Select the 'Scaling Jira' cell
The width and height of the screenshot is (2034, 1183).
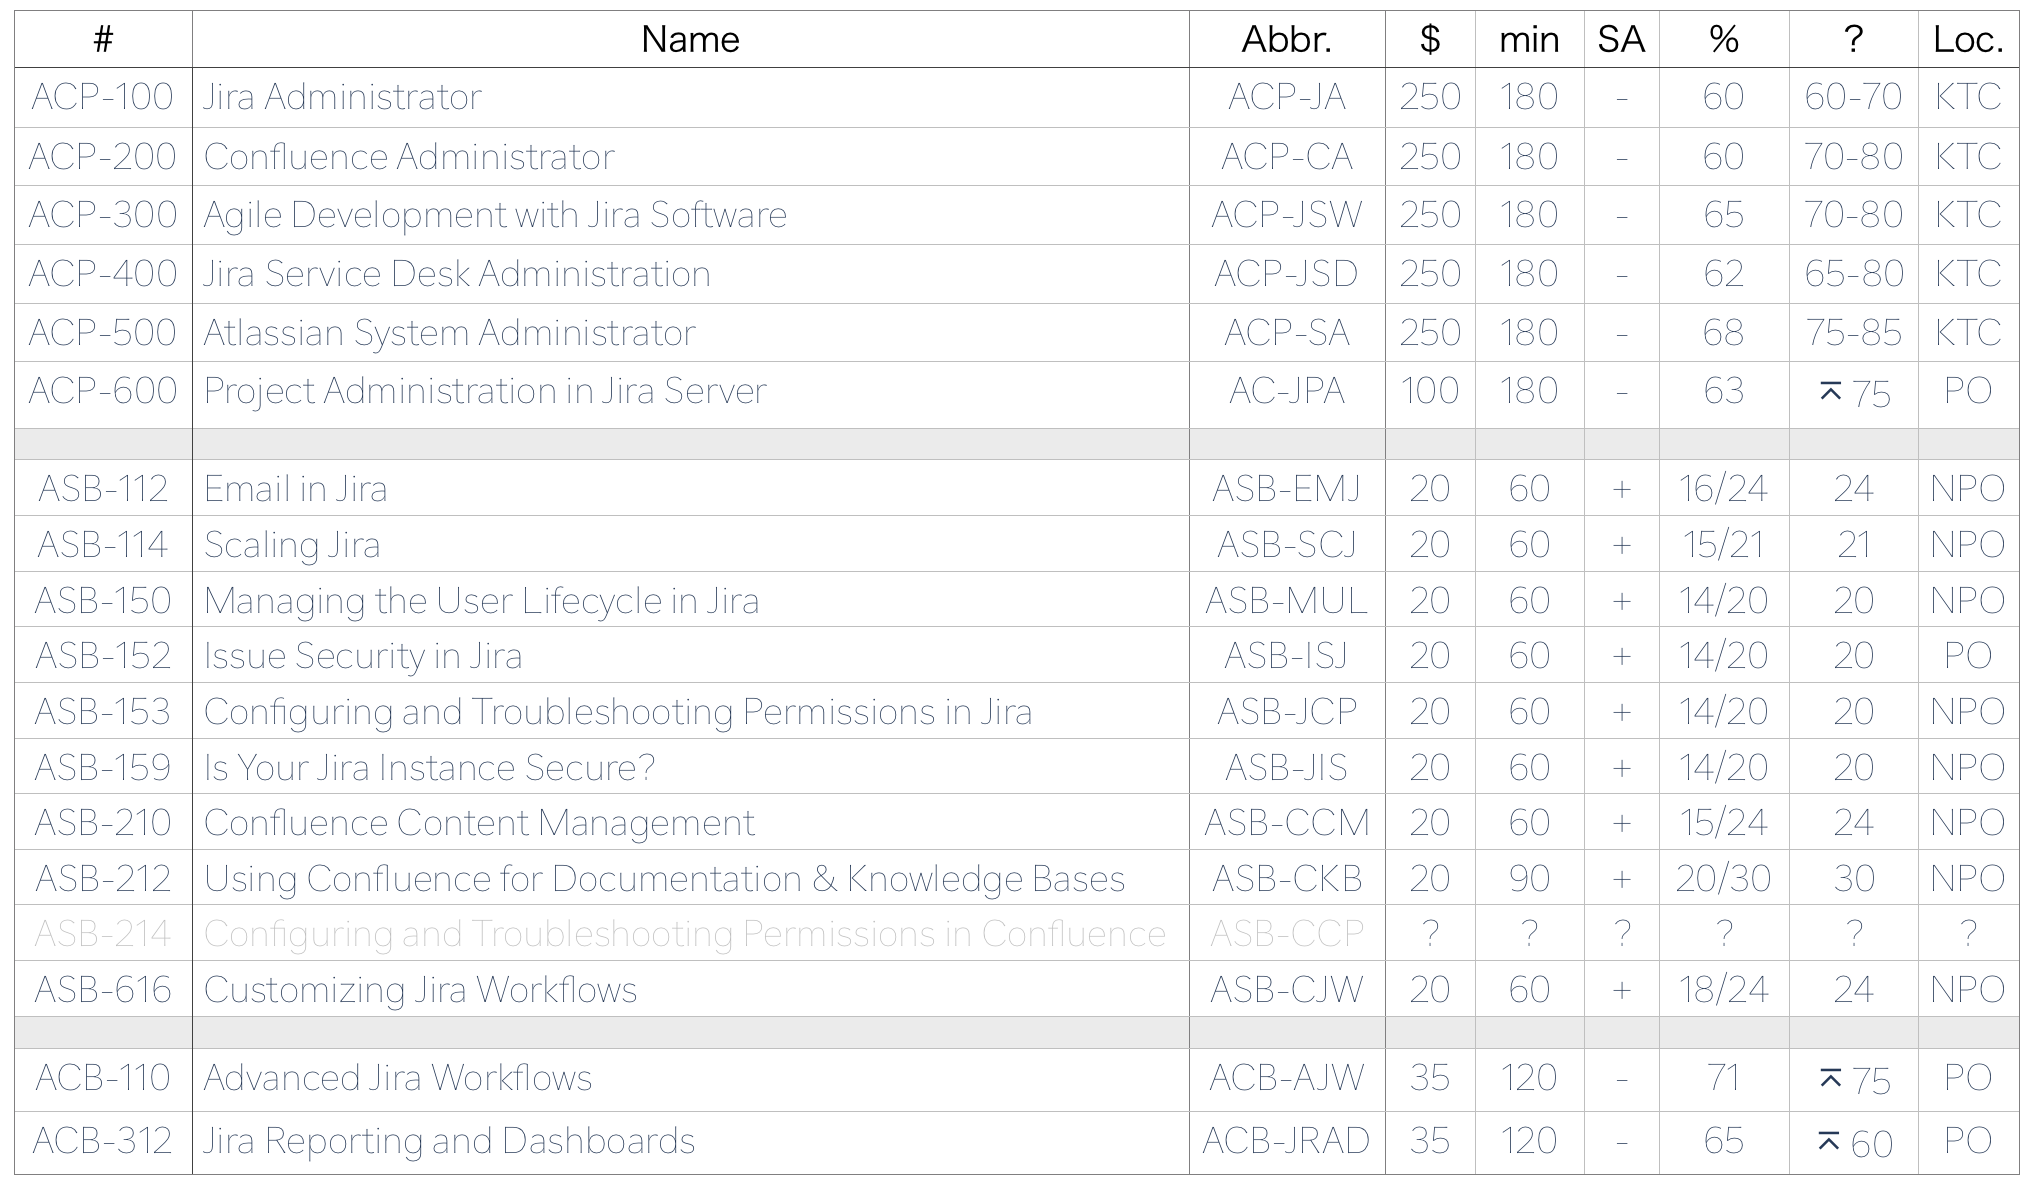690,544
